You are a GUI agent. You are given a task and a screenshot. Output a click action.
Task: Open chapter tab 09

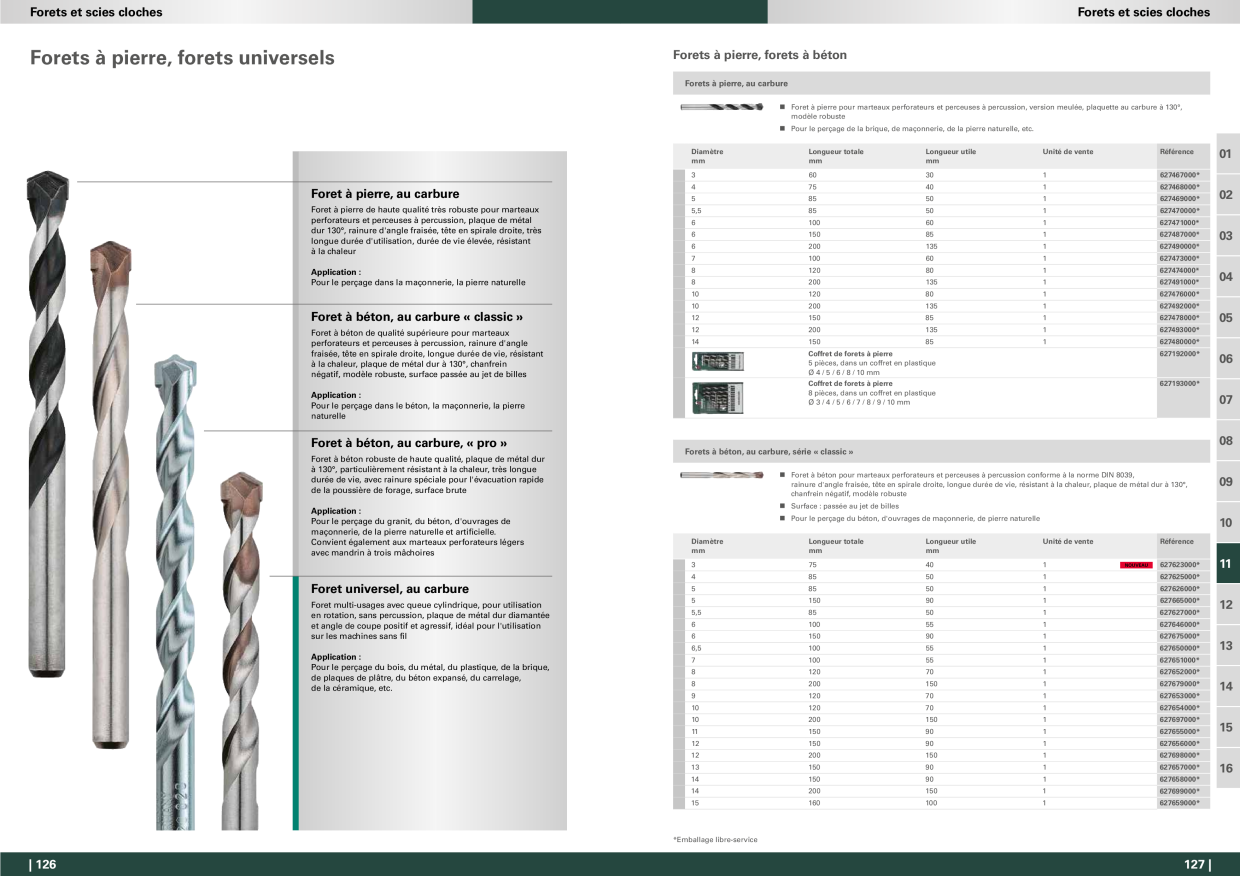tap(1227, 482)
